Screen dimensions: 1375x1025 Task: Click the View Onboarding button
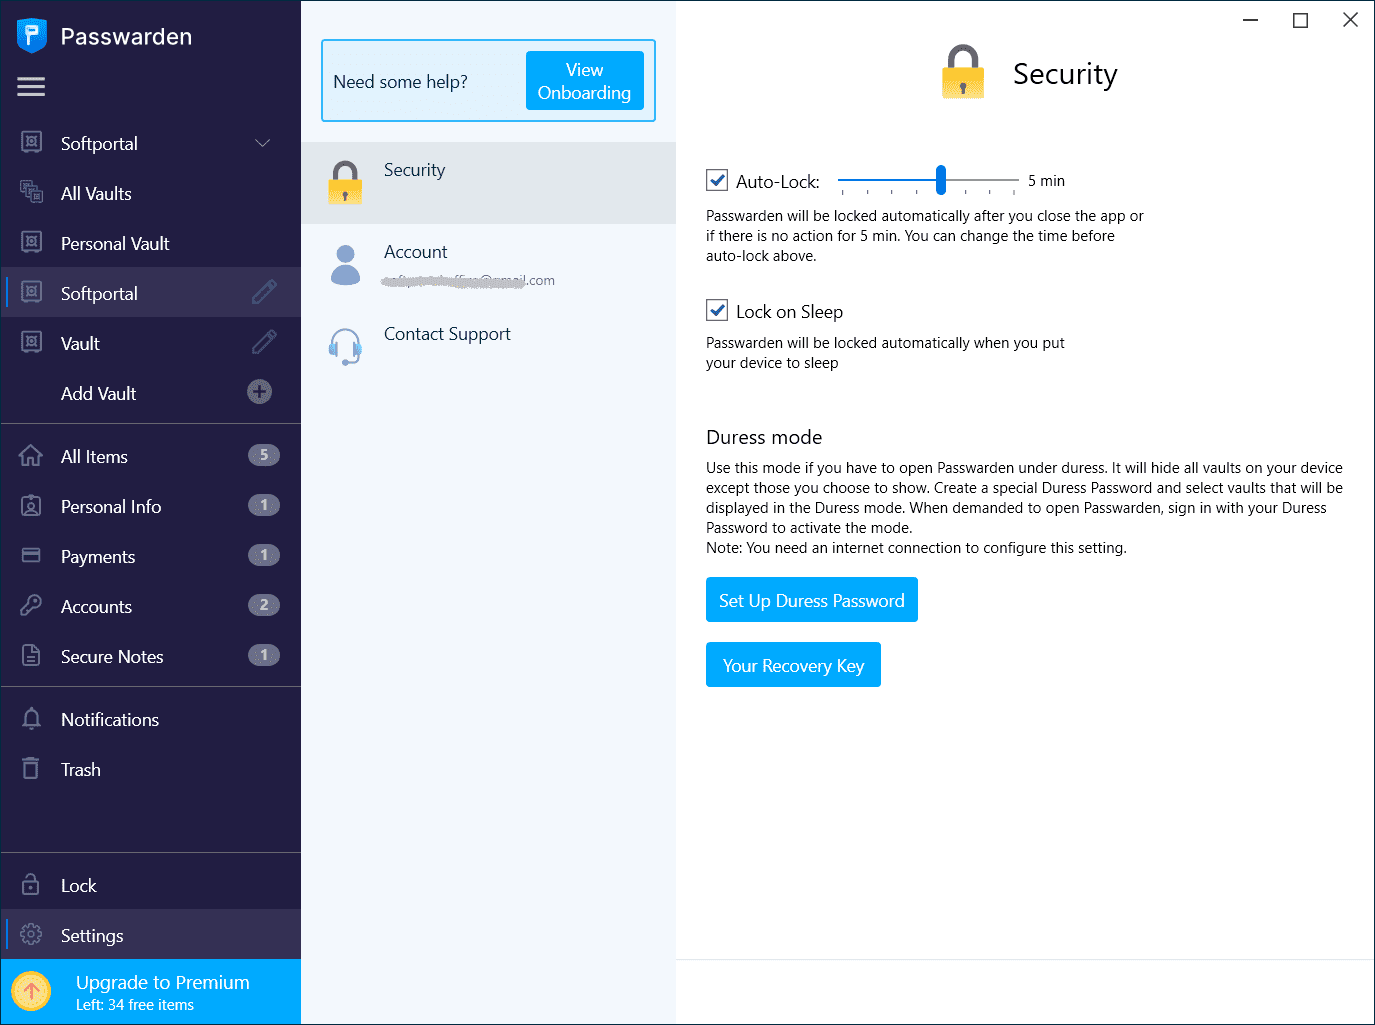click(585, 81)
